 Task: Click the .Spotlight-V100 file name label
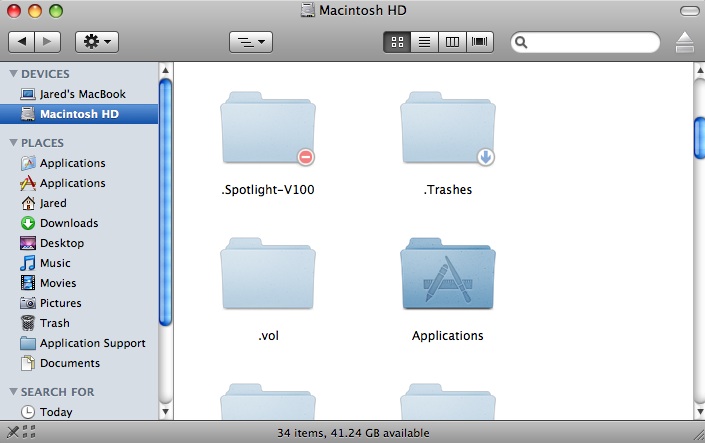tap(268, 190)
